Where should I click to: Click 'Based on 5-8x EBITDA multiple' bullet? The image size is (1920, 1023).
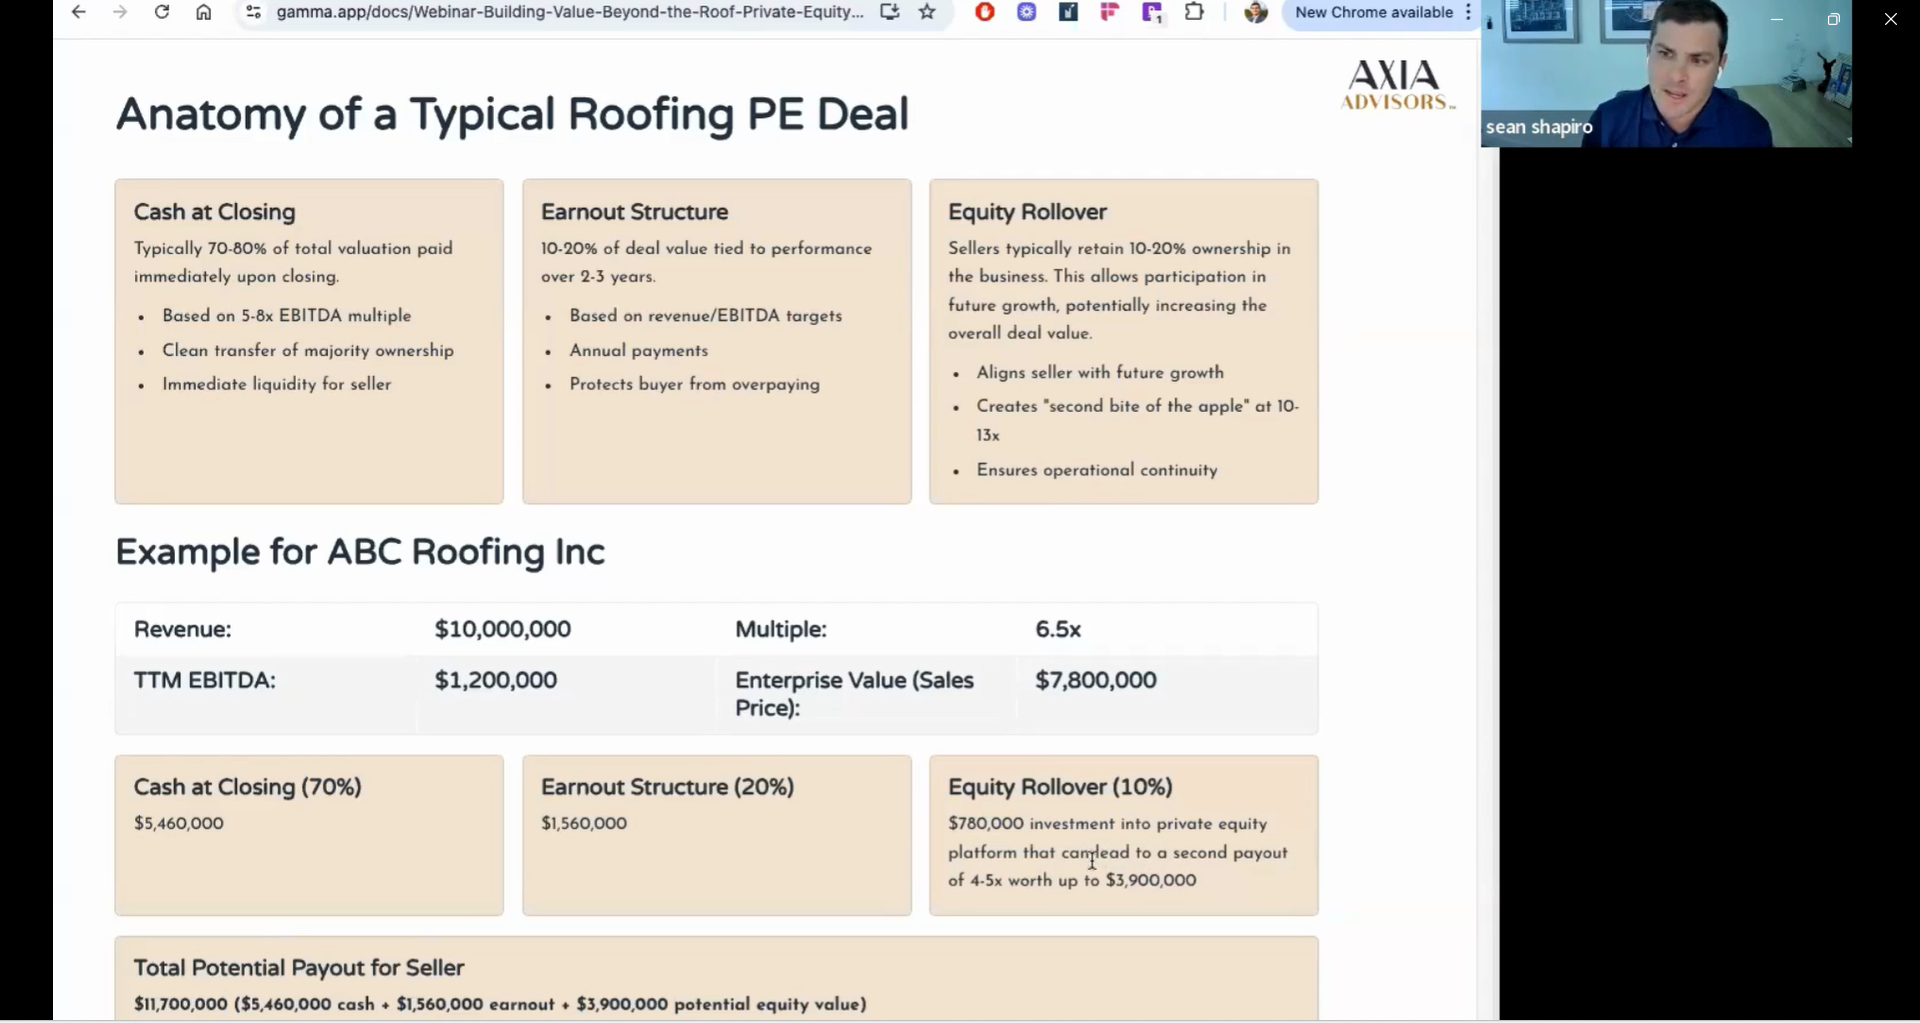tap(287, 315)
